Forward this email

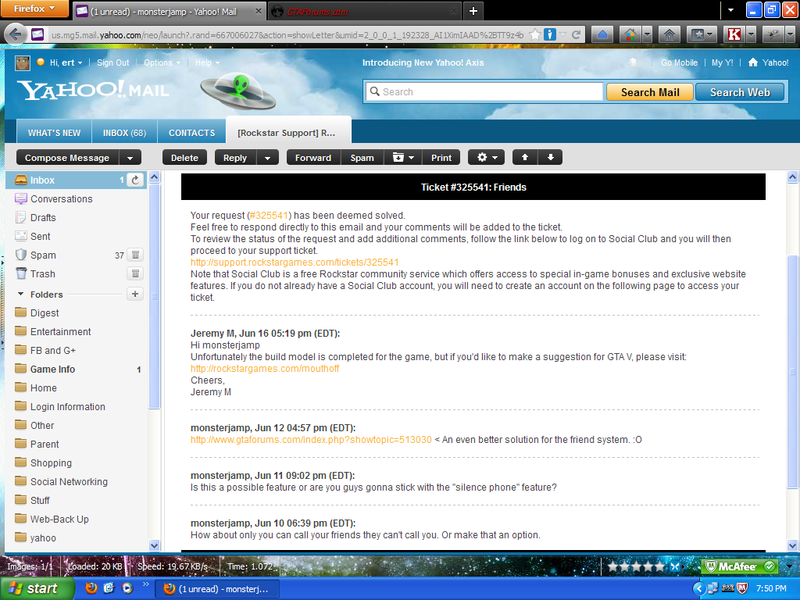click(x=313, y=158)
